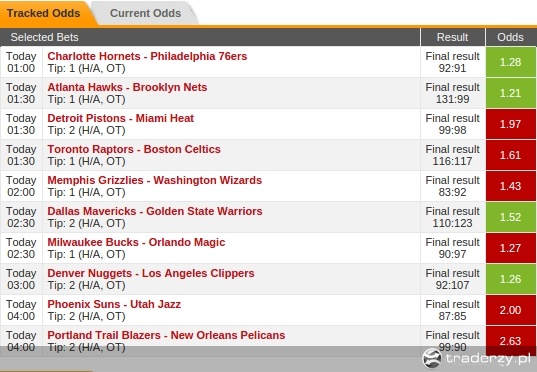Viewport: 537px width, 372px height.
Task: Open Milwaukee Bucks - Orlando Magic match
Action: click(x=136, y=242)
